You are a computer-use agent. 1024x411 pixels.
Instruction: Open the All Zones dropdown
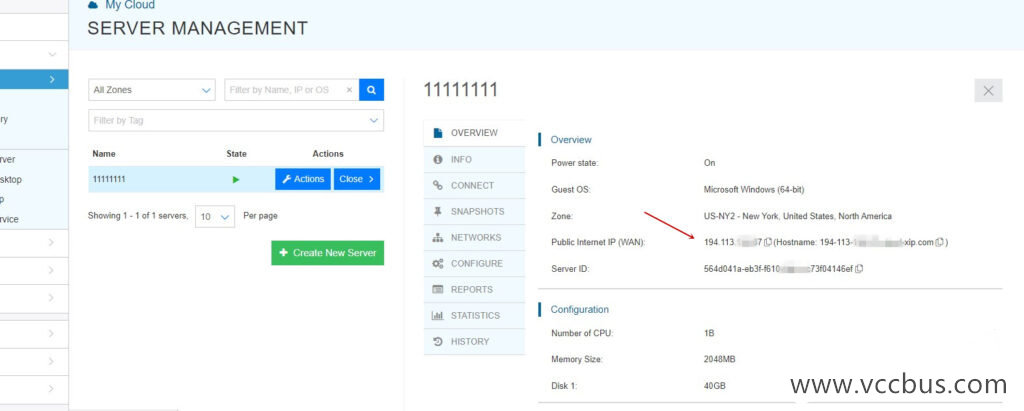click(x=152, y=90)
